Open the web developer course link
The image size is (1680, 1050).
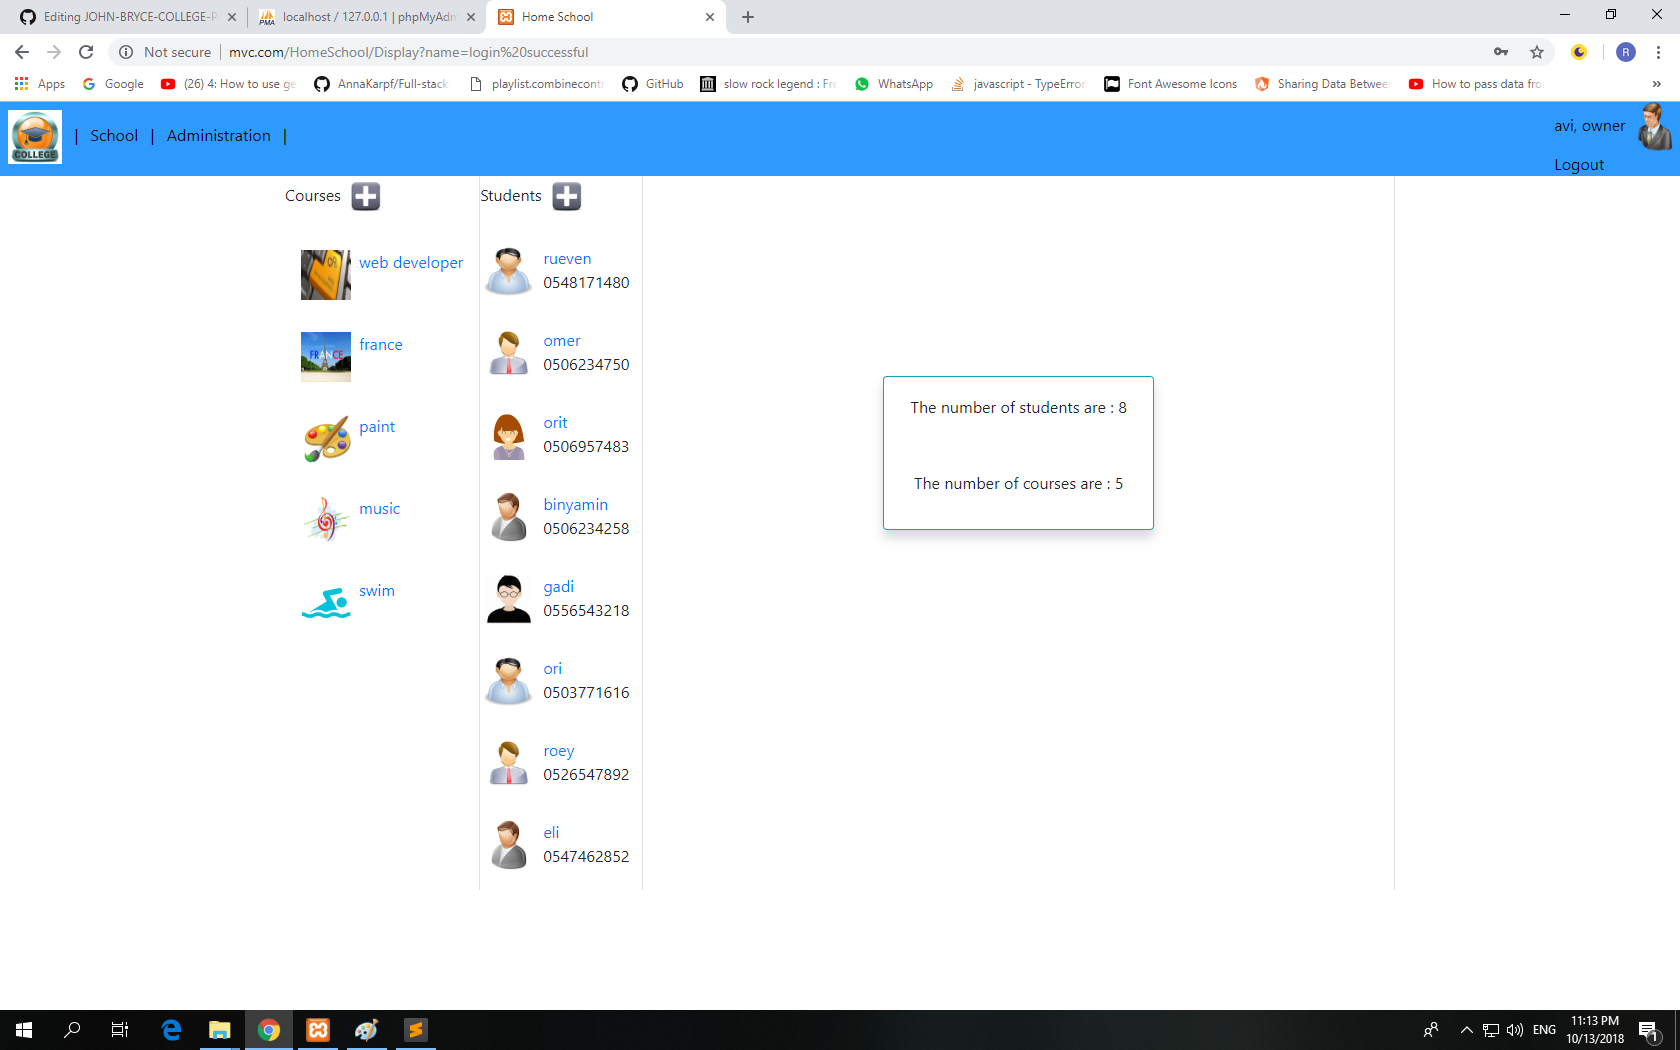[411, 263]
